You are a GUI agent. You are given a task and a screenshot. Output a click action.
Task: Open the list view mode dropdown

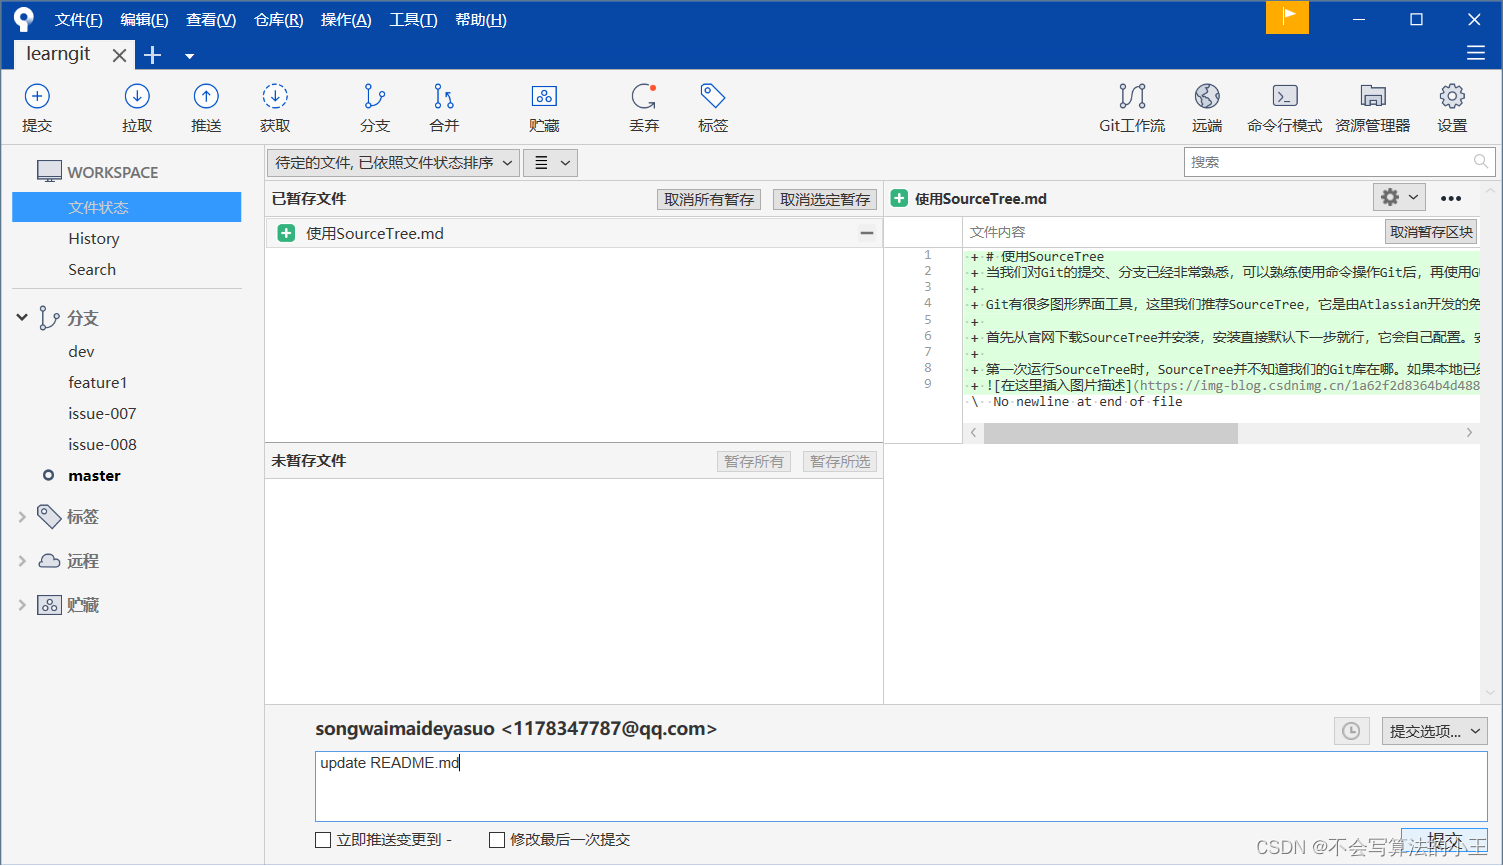[551, 163]
